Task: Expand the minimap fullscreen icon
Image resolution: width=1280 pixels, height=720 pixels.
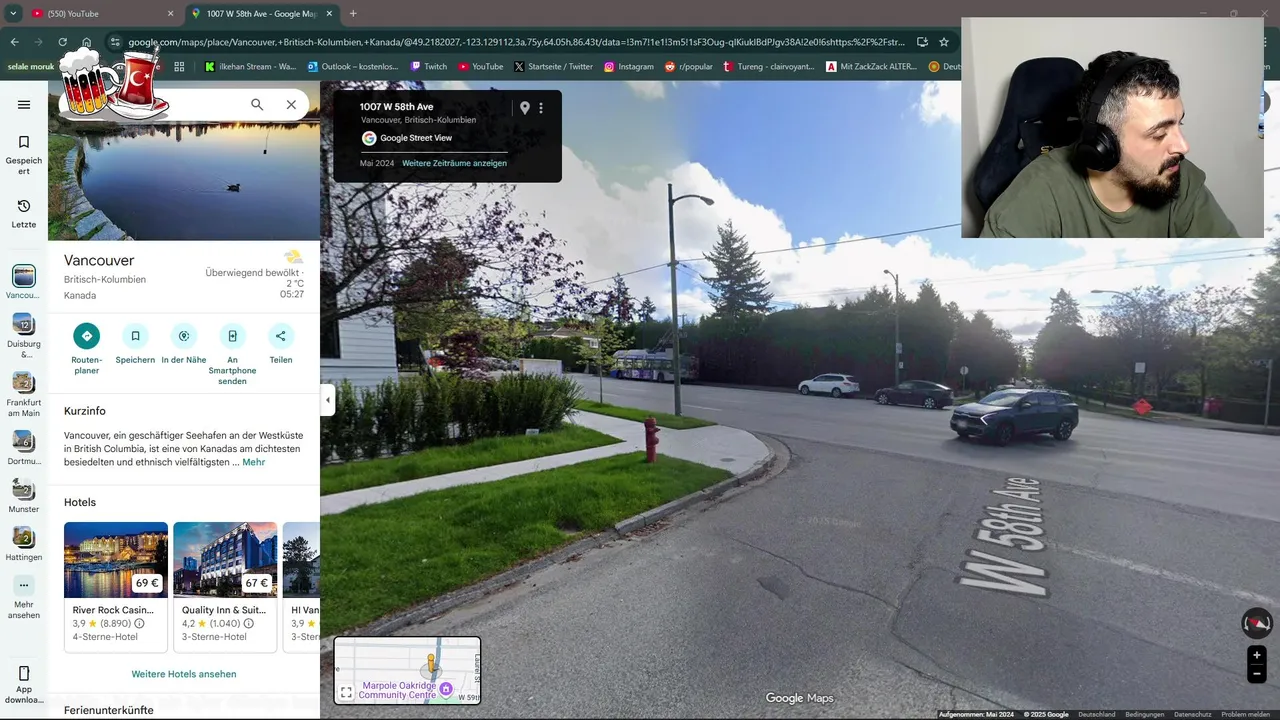Action: [x=346, y=692]
